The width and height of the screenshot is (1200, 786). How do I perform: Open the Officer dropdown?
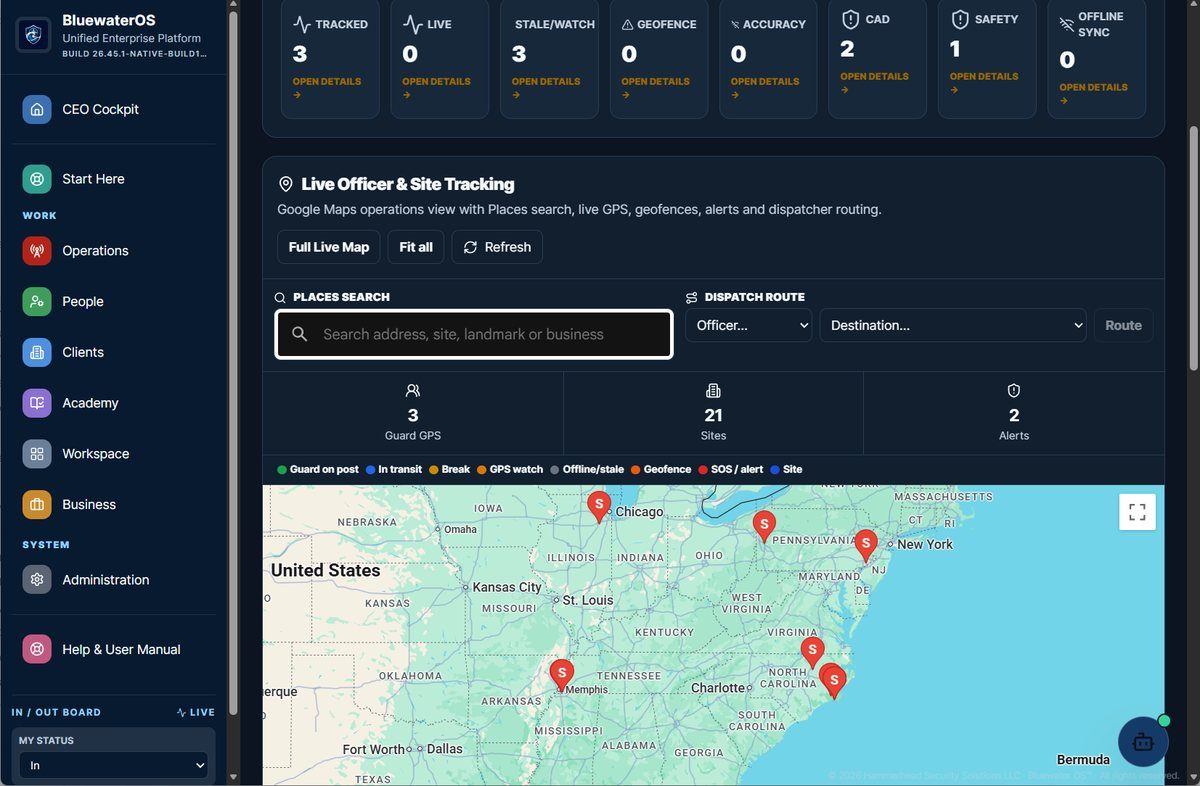click(x=748, y=325)
